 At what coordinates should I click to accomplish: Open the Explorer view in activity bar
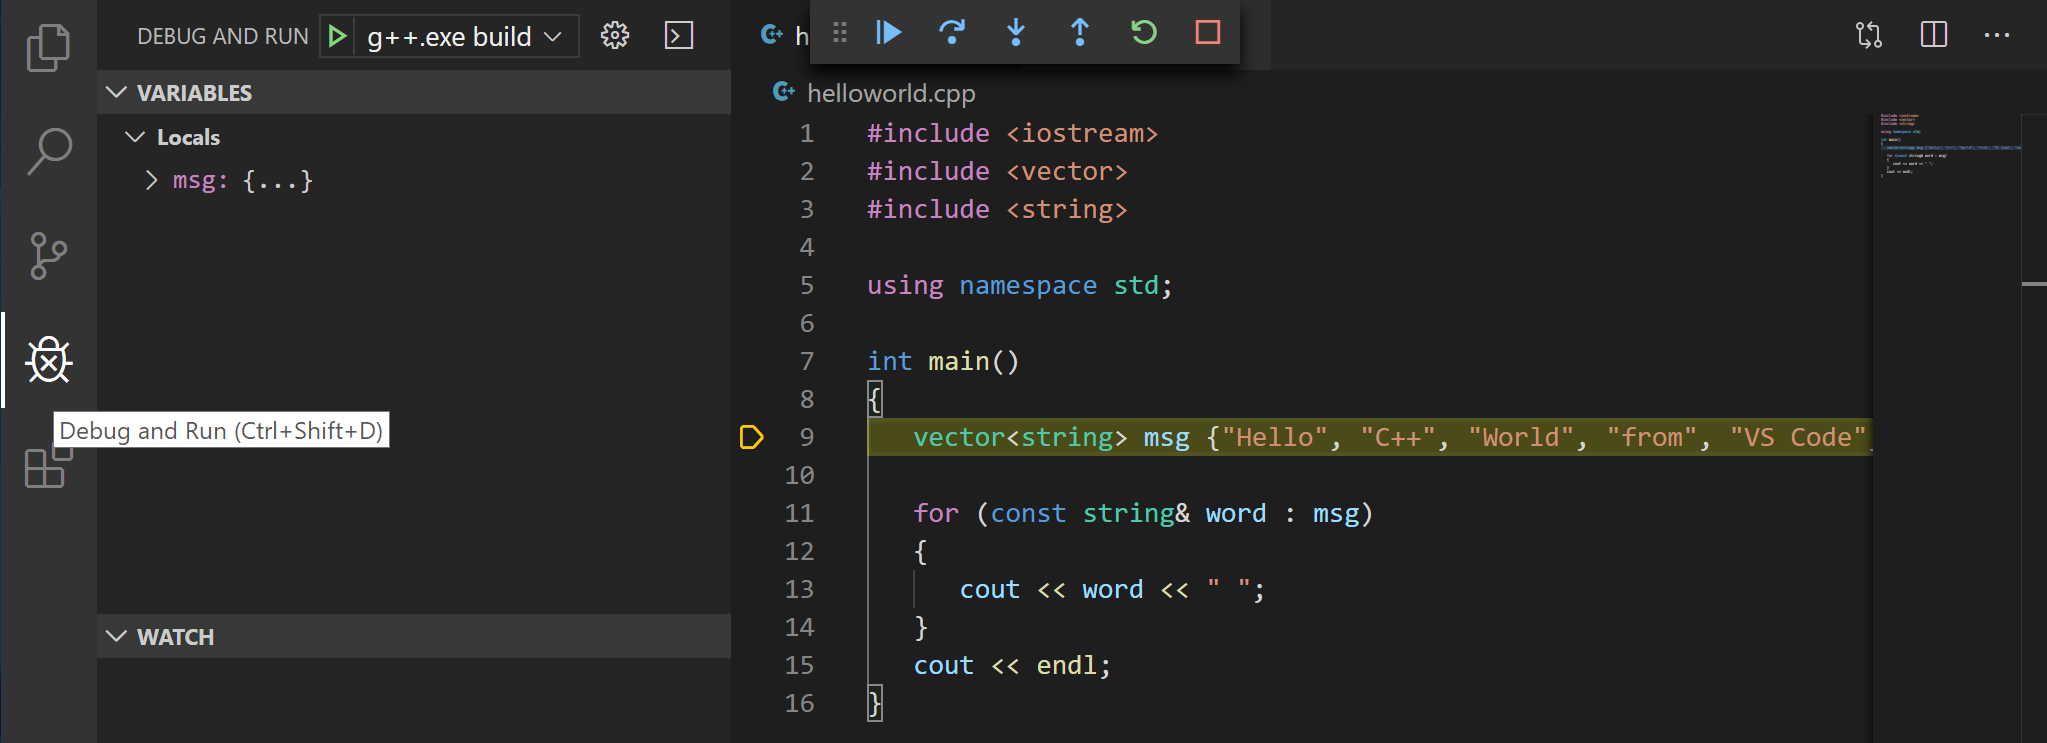coord(48,47)
